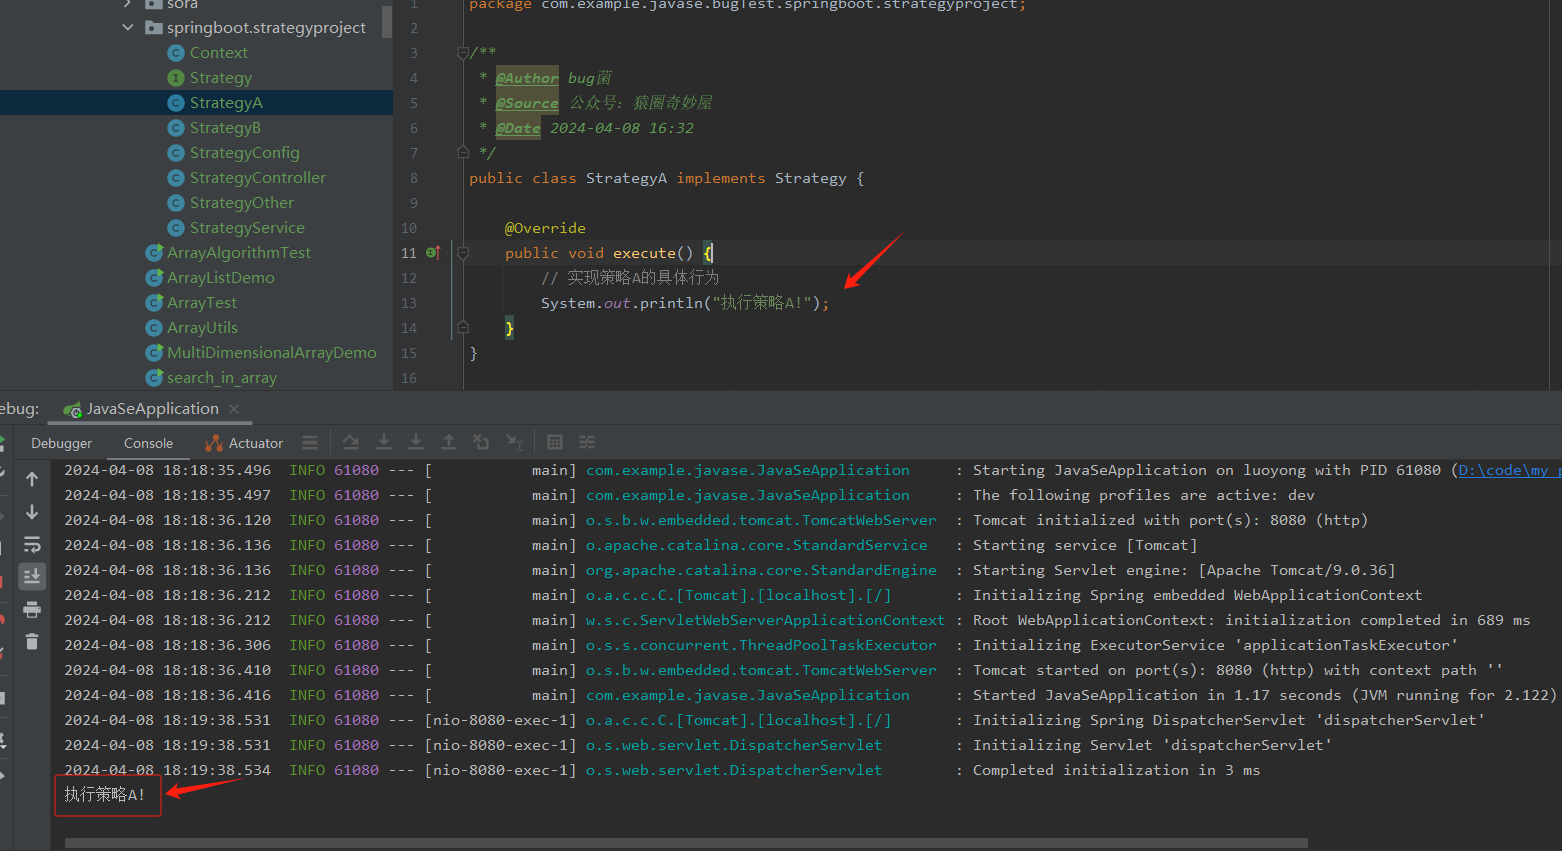Open the ArrayUtils class

[x=202, y=328]
